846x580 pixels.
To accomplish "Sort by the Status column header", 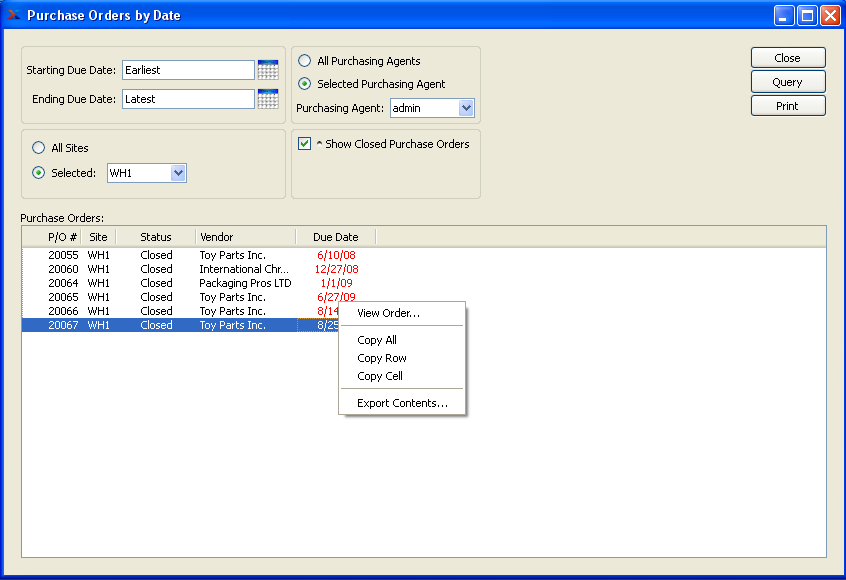I will click(155, 237).
